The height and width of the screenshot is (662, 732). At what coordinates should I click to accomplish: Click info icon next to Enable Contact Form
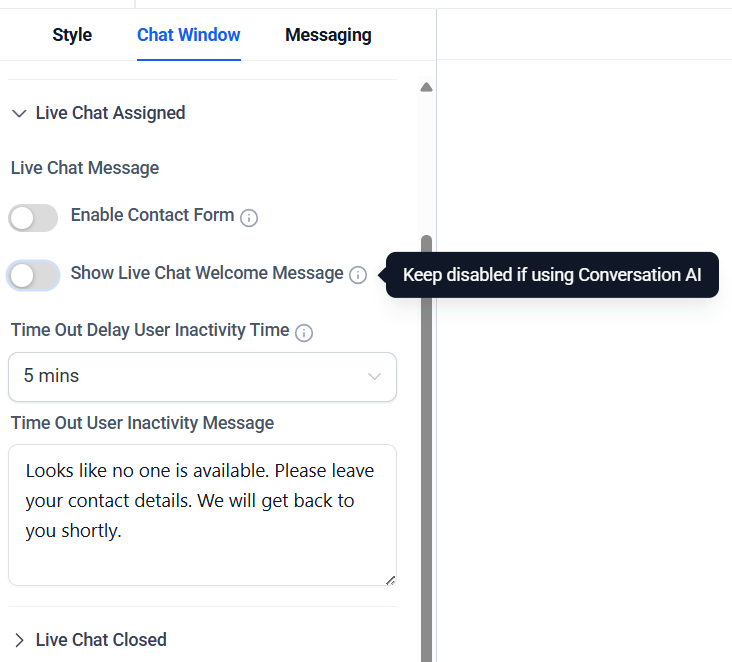pyautogui.click(x=249, y=218)
